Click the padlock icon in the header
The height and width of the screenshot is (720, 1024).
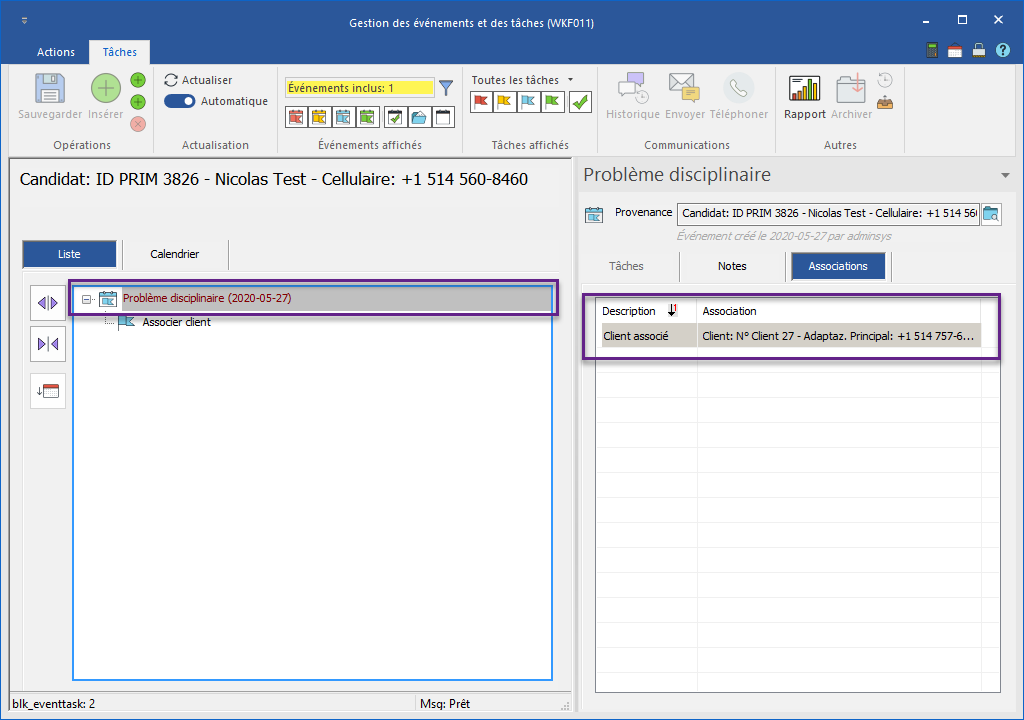[x=978, y=50]
